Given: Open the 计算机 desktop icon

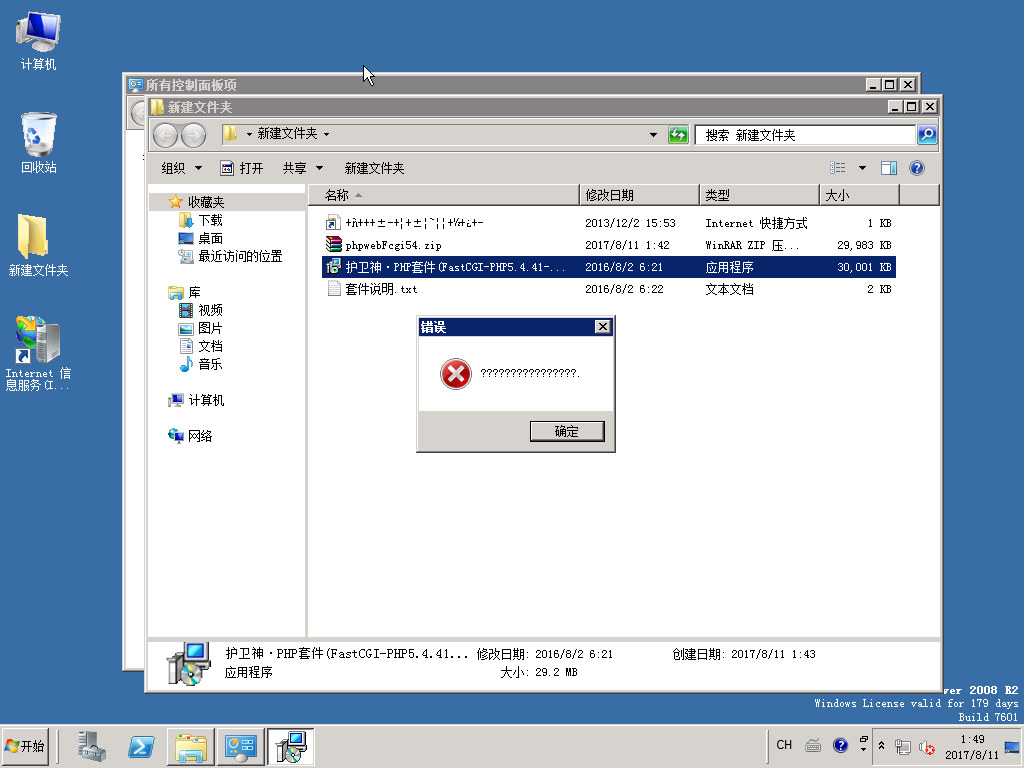Looking at the screenshot, I should (38, 39).
